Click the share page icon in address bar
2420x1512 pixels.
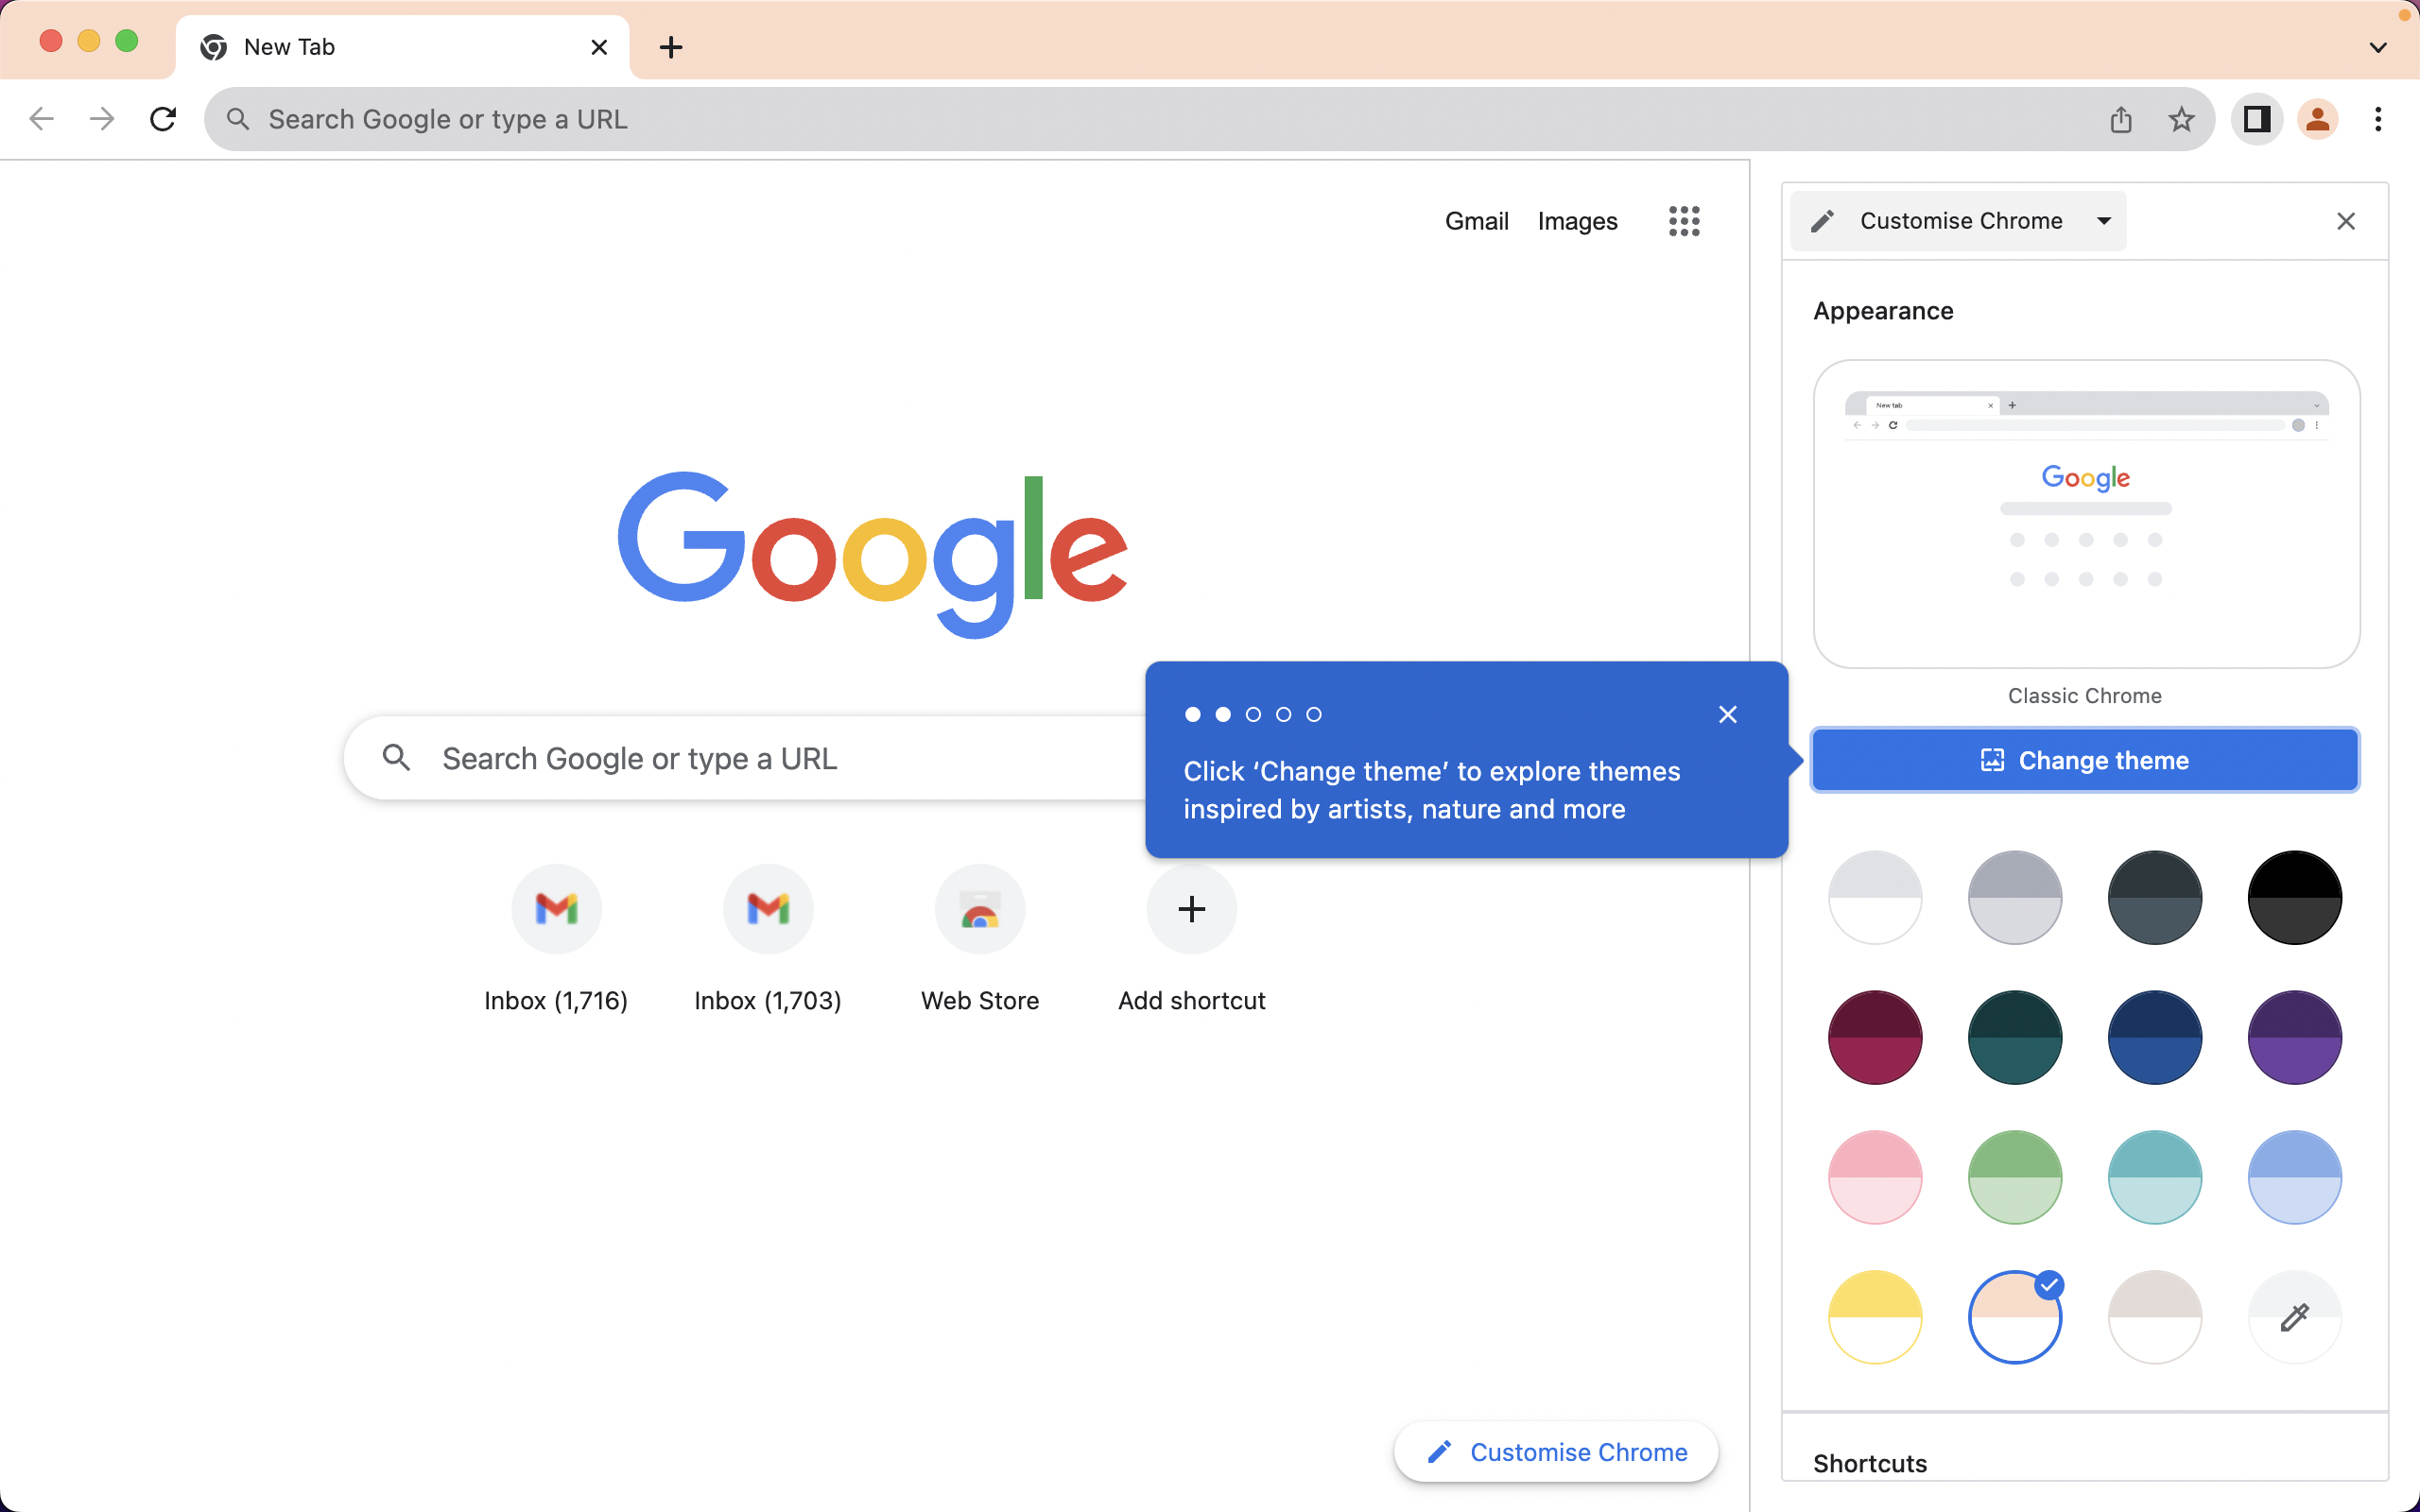tap(2121, 119)
